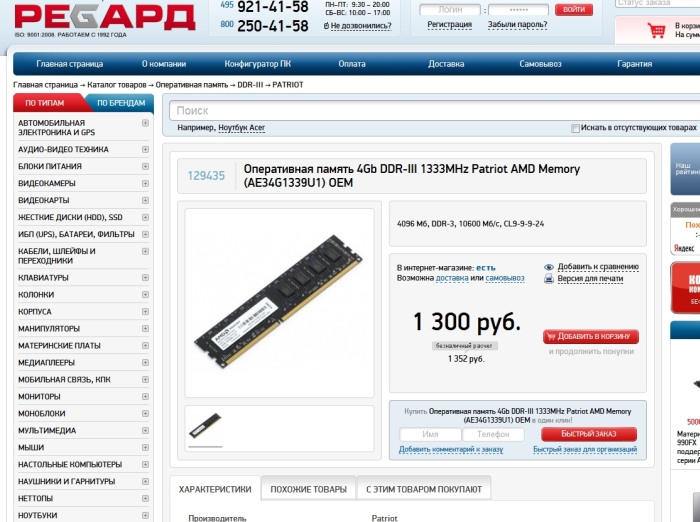Expand Колонки category plus icon

click(145, 294)
